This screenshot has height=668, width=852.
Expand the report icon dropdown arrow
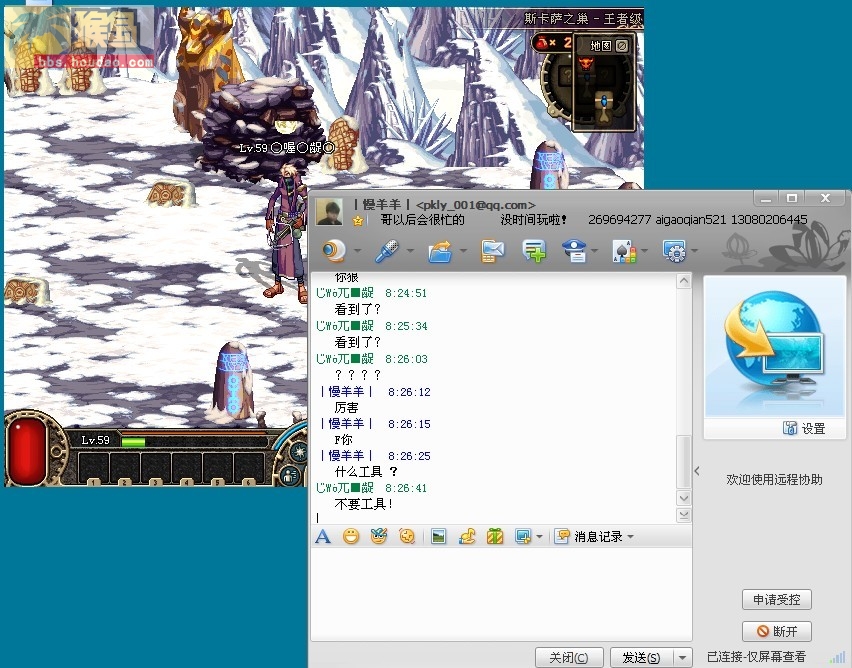(x=594, y=251)
